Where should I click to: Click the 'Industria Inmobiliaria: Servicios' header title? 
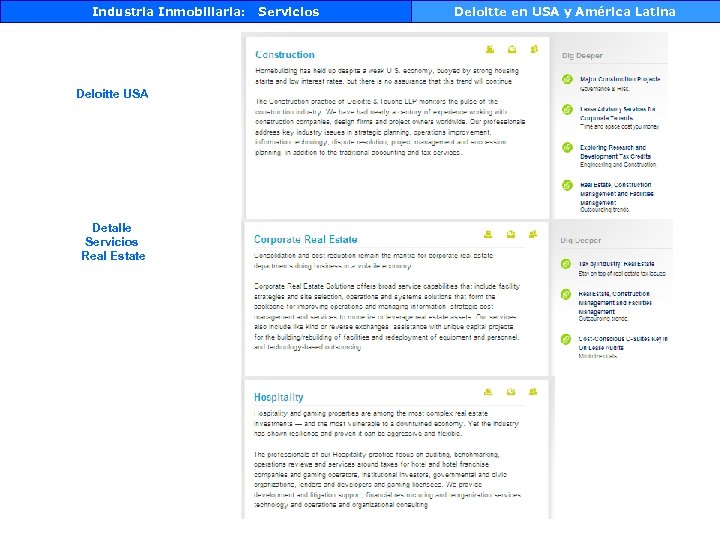click(x=205, y=11)
